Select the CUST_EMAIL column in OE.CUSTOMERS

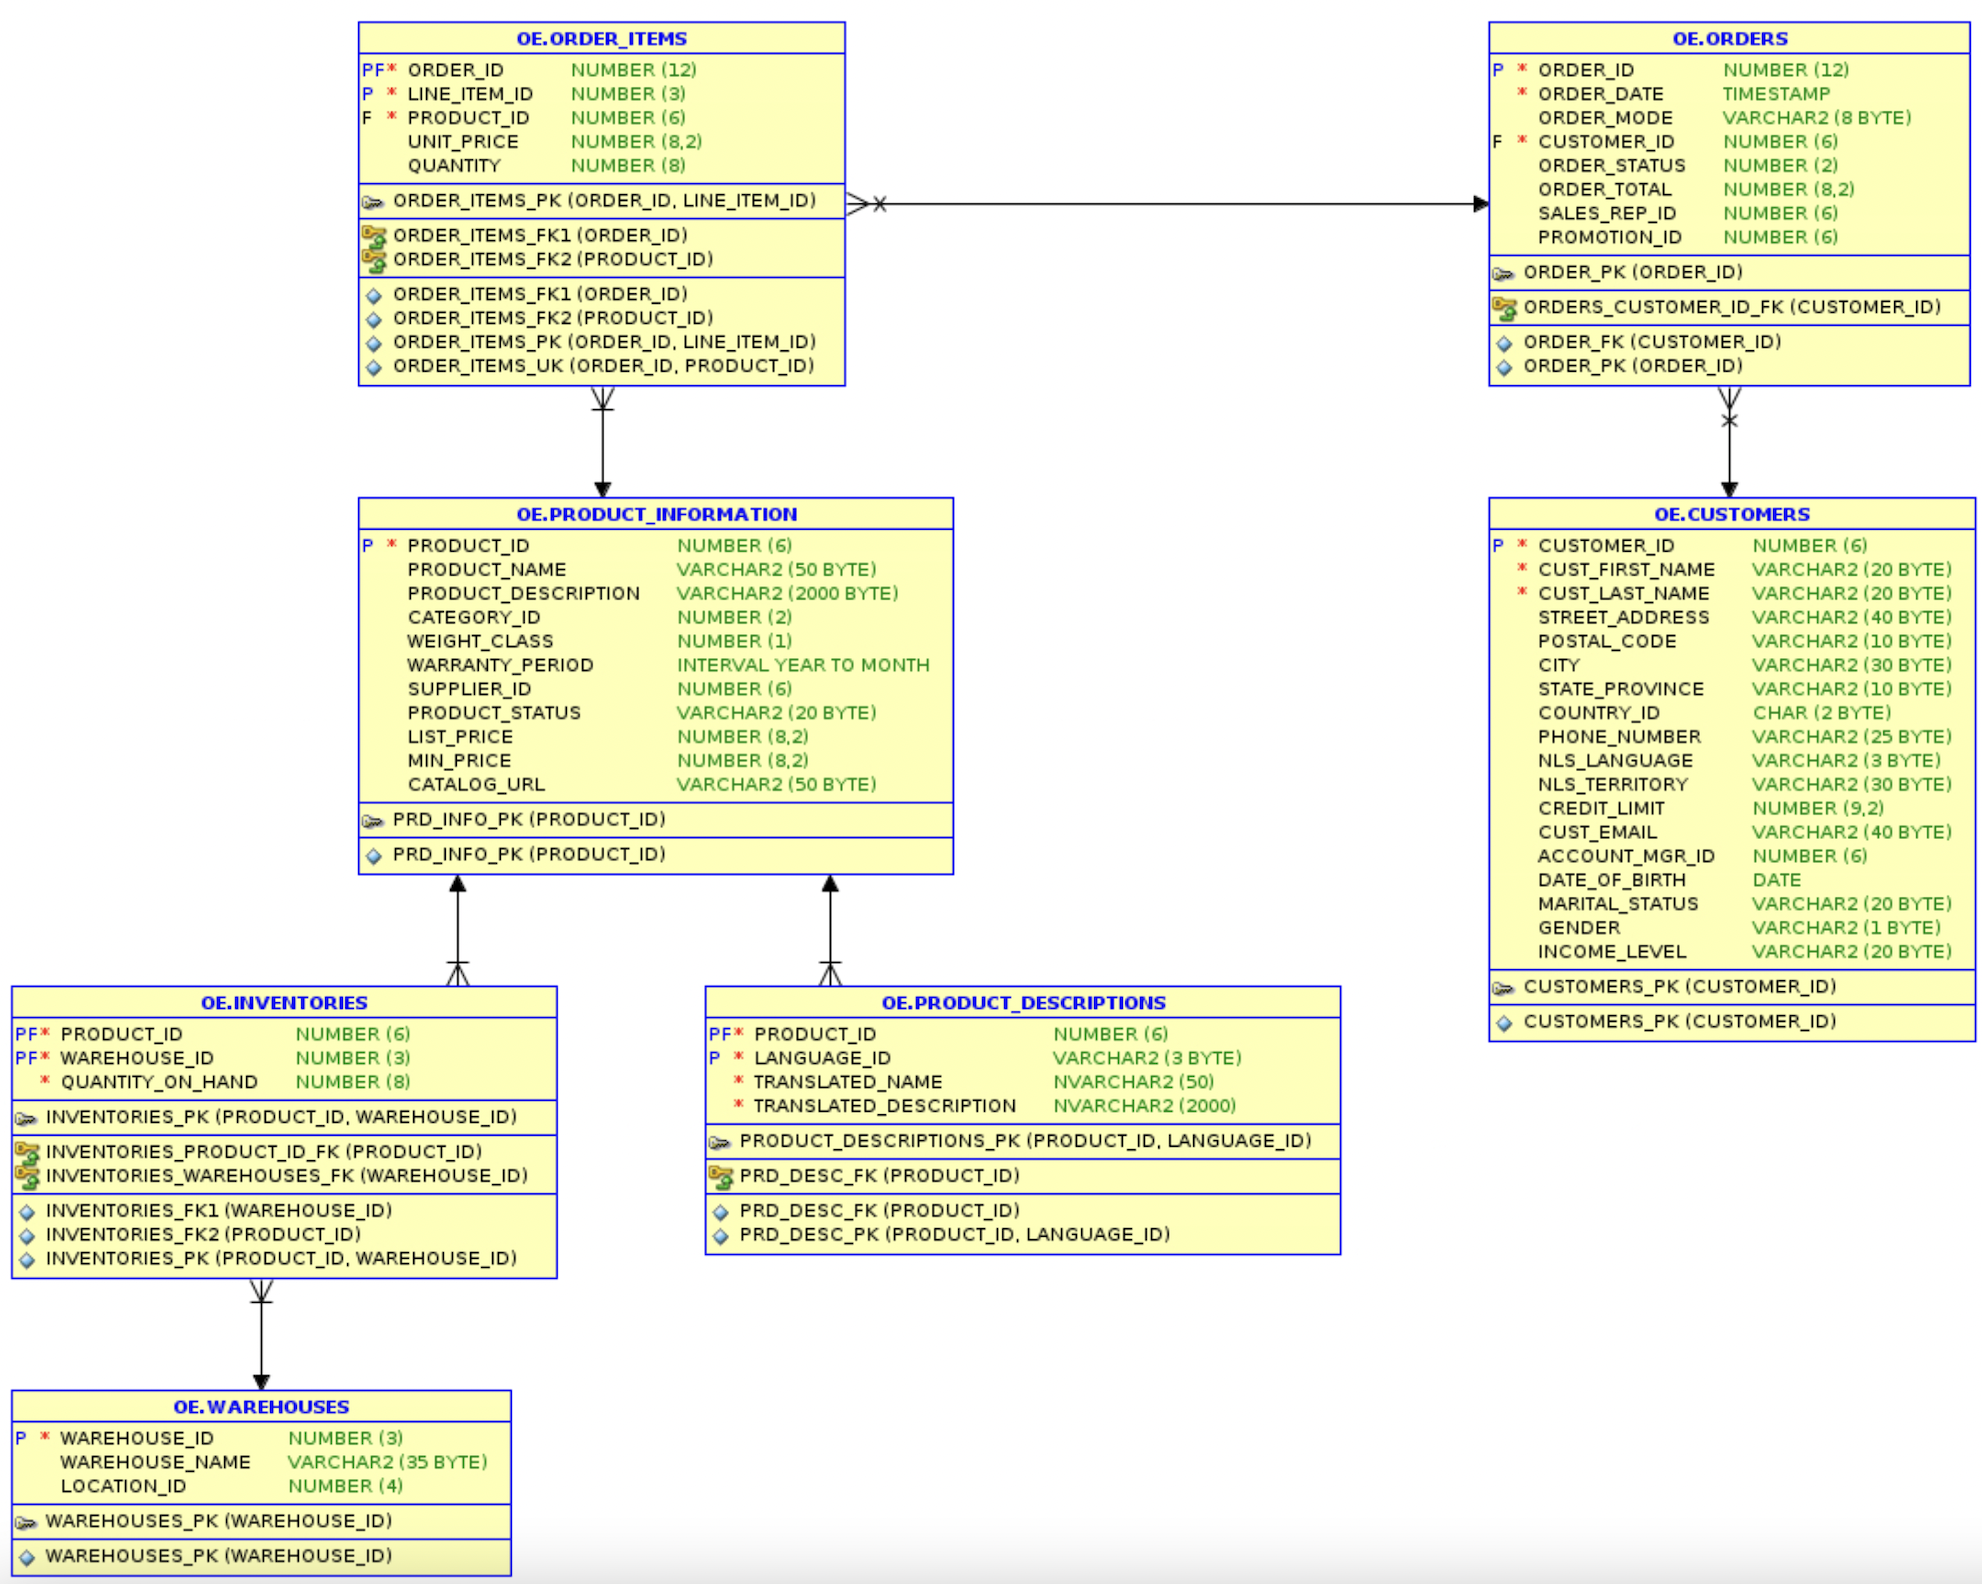(x=1597, y=832)
